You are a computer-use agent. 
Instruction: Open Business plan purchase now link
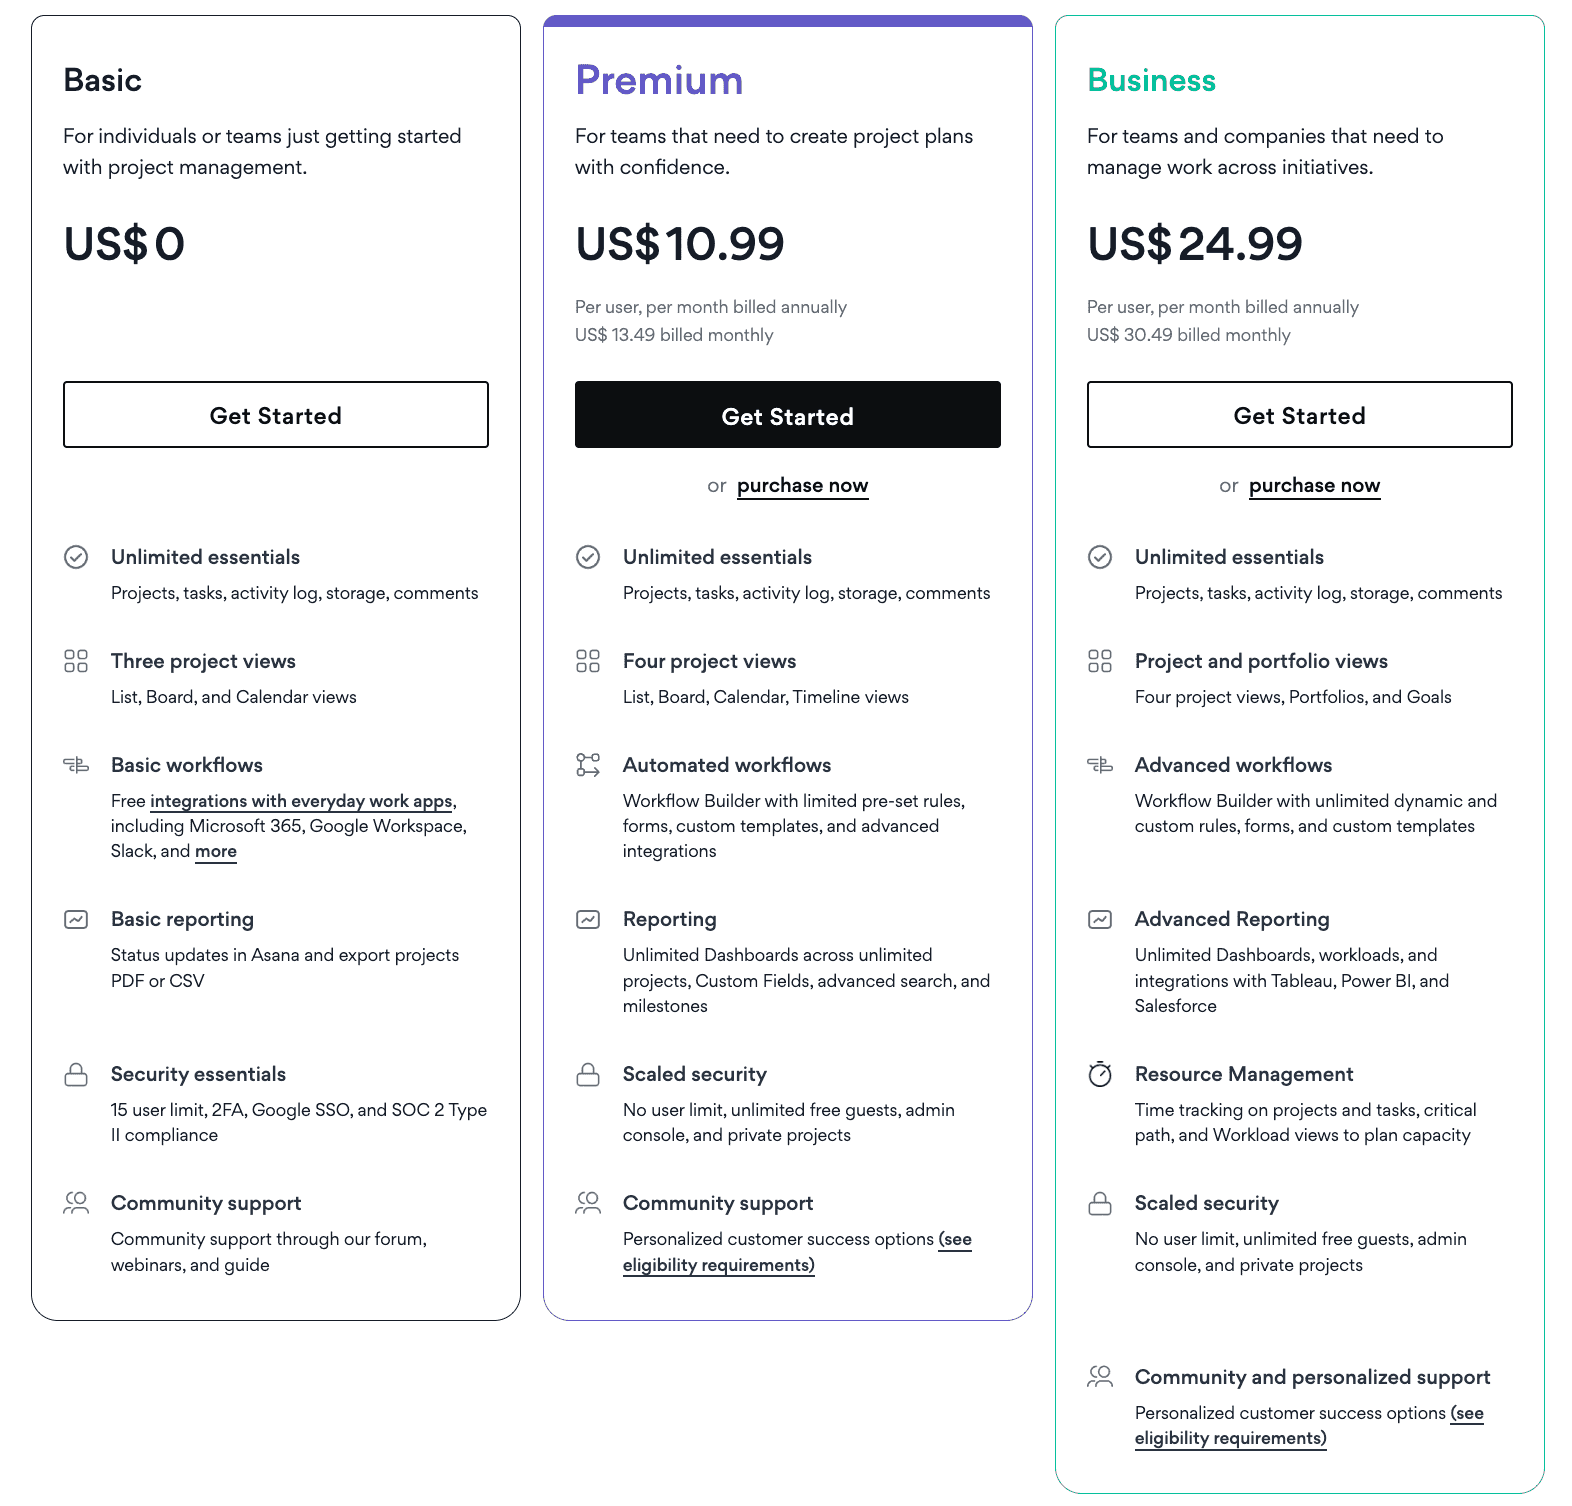(x=1315, y=486)
